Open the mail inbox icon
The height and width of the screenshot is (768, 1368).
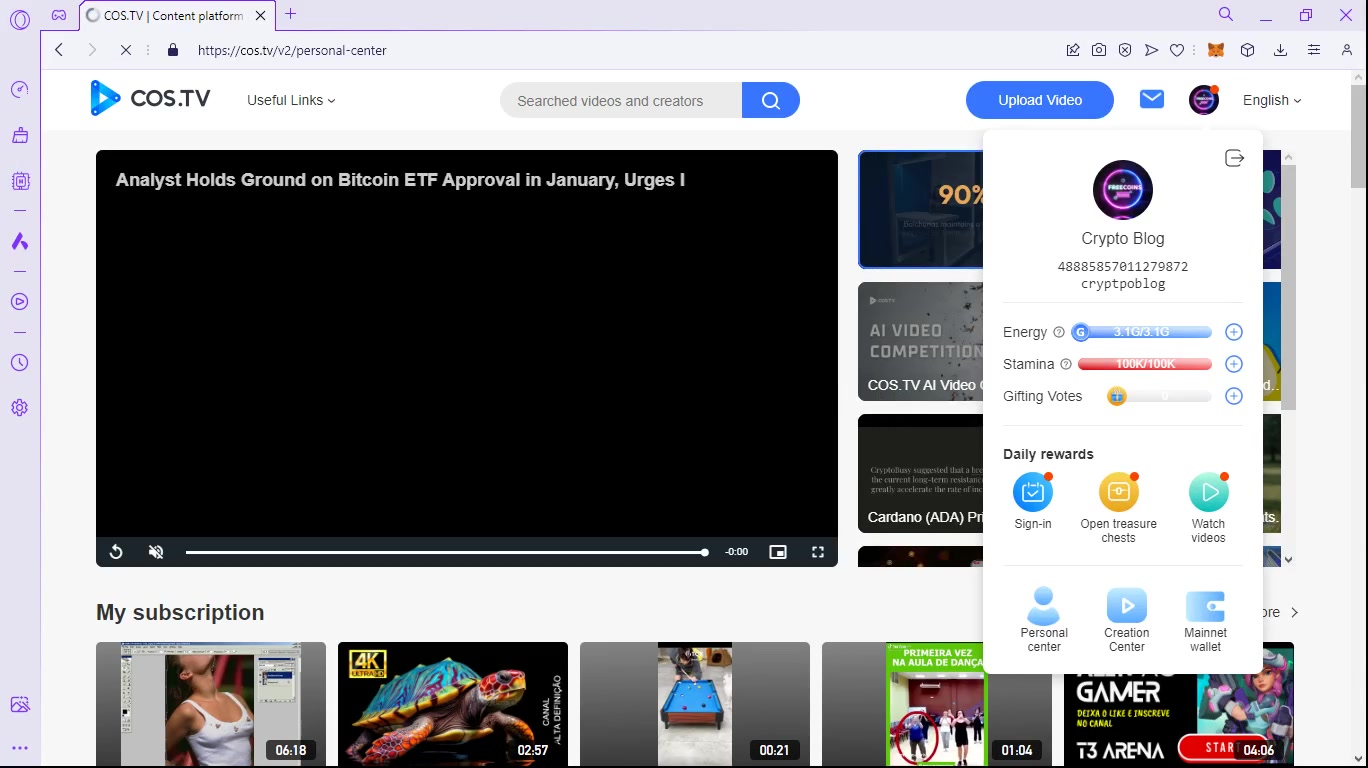[1152, 99]
